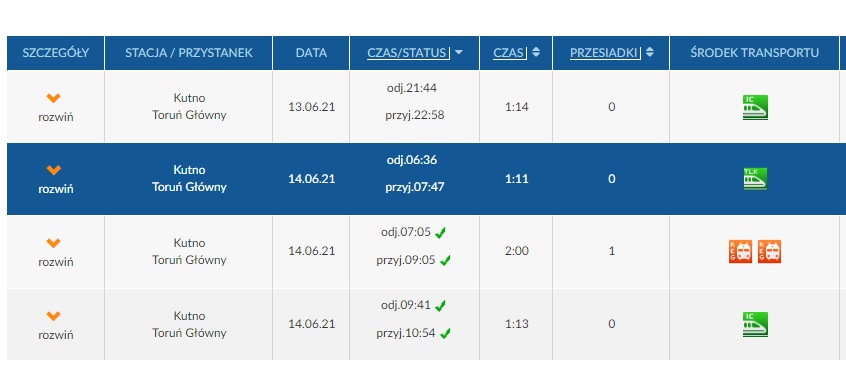Click the IC train icon for 21:44 departure

click(x=755, y=107)
